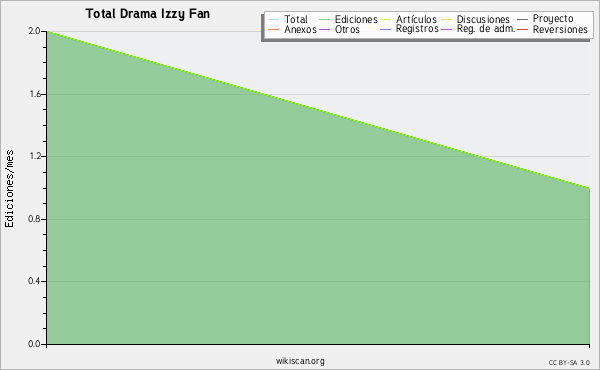
Task: Click the 0.0 y-axis tick label
Action: tap(34, 344)
